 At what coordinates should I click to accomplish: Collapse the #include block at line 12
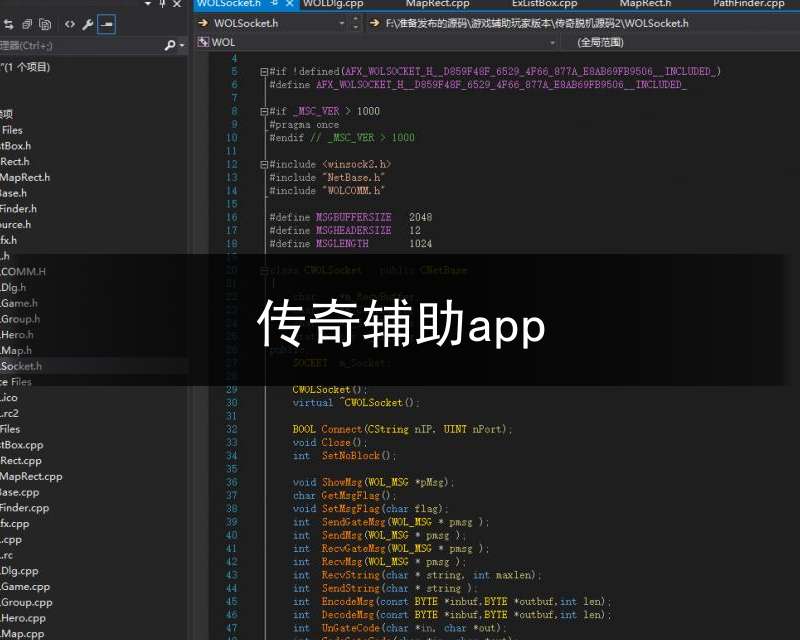[x=264, y=164]
